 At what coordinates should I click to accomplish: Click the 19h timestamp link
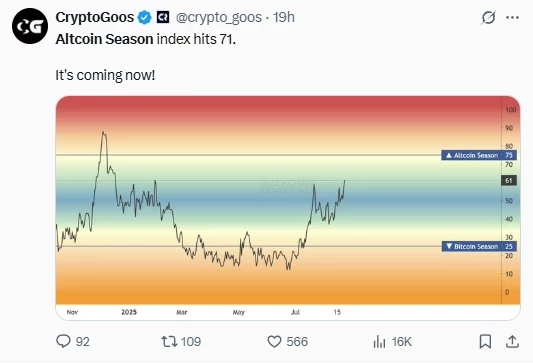(x=284, y=17)
